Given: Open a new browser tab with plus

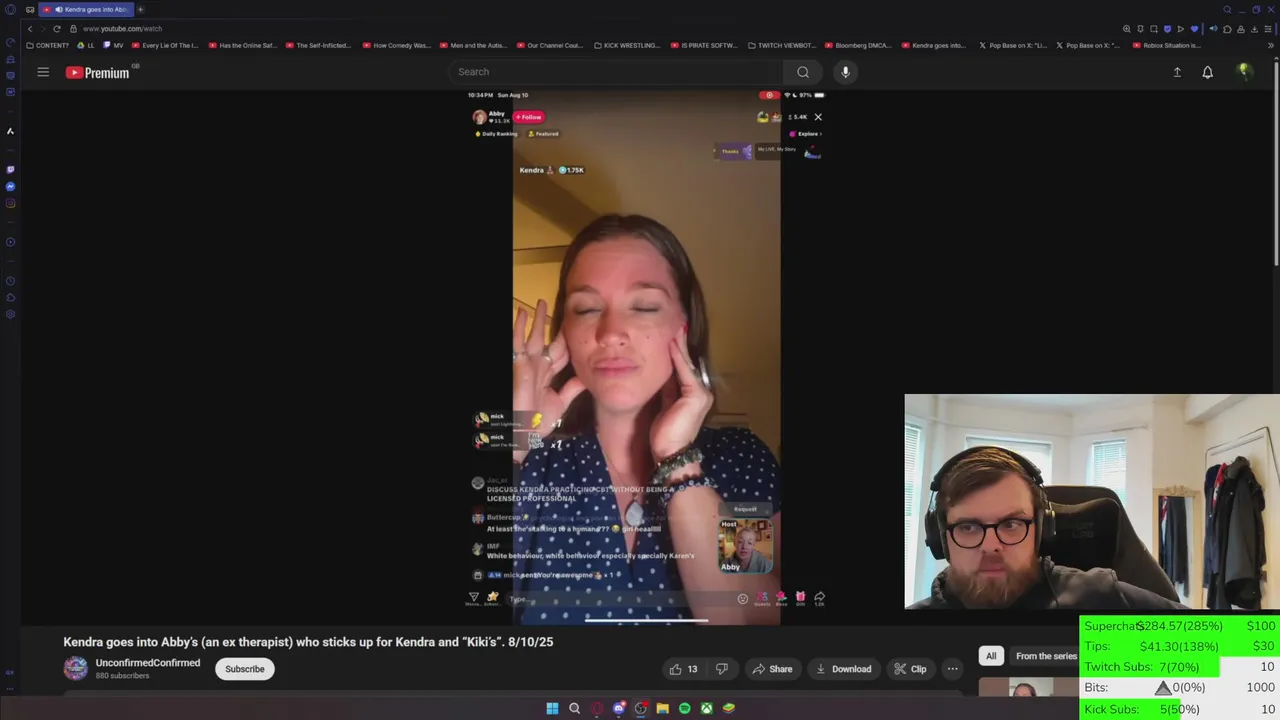Looking at the screenshot, I should pyautogui.click(x=140, y=9).
